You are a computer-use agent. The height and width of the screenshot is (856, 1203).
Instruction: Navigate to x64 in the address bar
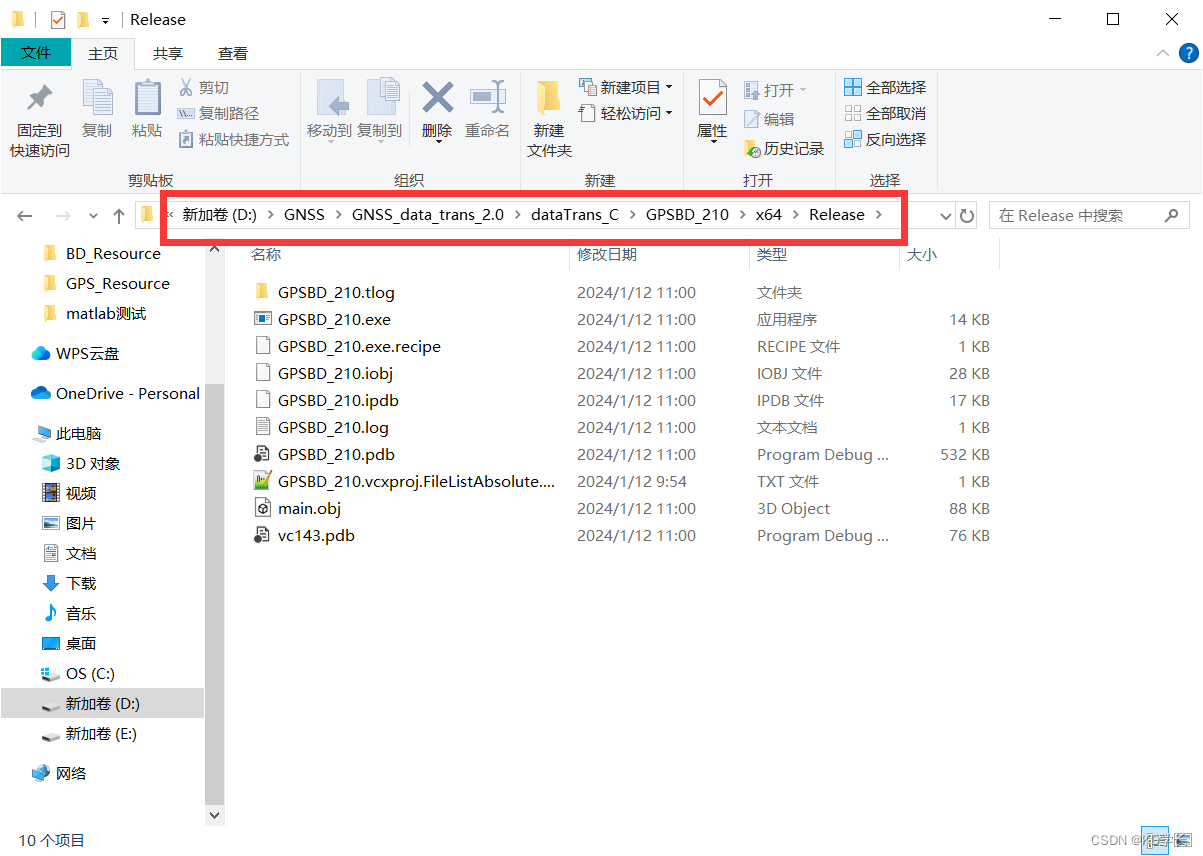tap(769, 214)
